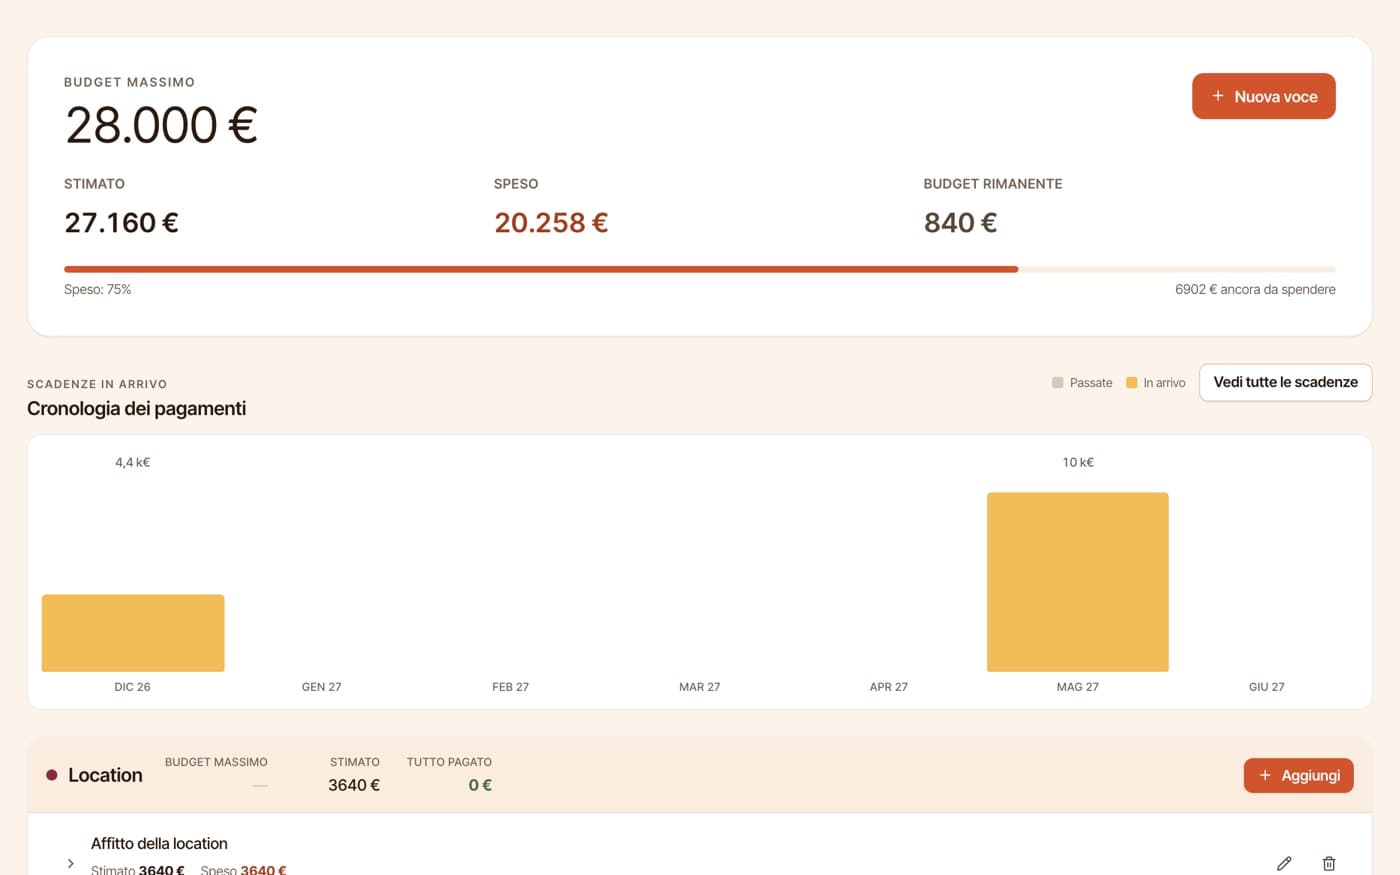Image resolution: width=1400 pixels, height=875 pixels.
Task: Click the 27.160 € estimated amount
Action: [121, 222]
